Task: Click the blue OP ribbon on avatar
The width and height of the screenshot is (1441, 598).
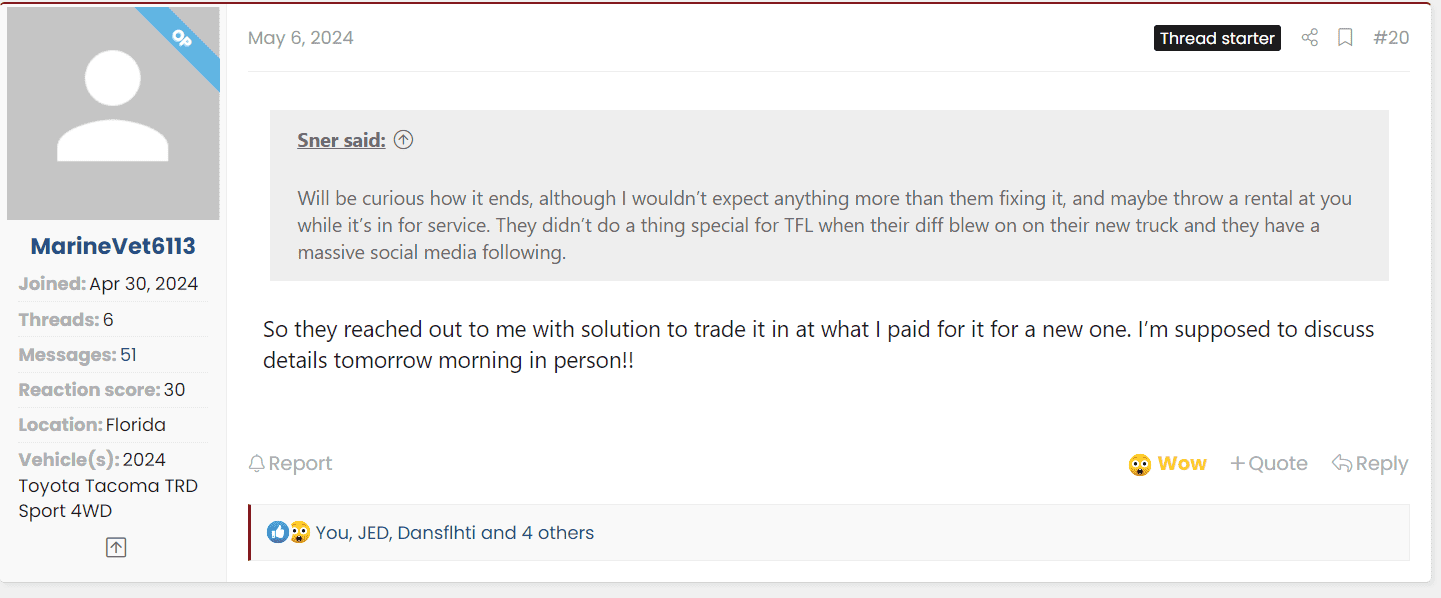Action: (182, 40)
